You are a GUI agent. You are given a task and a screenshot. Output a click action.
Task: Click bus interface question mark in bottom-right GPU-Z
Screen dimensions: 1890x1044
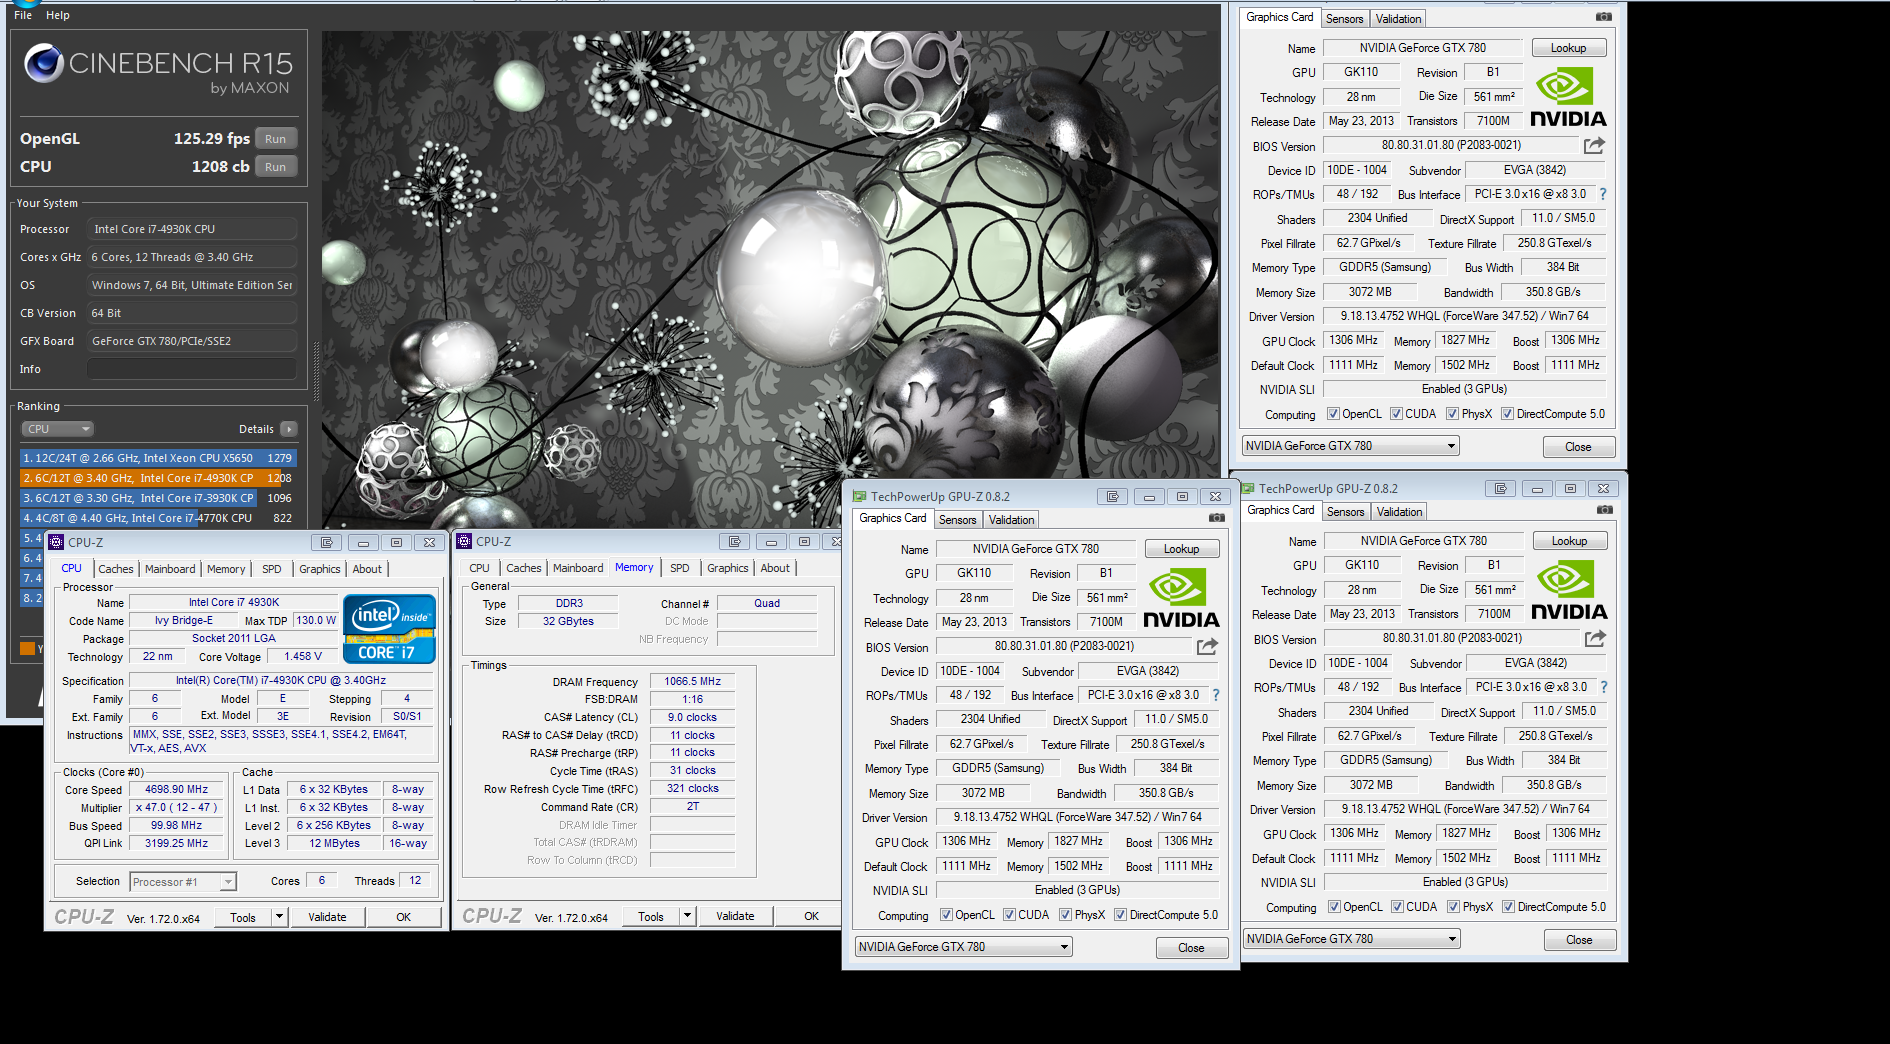click(x=1604, y=687)
